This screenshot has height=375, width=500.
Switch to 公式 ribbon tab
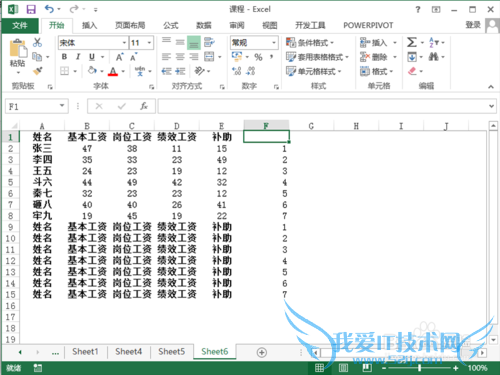171,25
